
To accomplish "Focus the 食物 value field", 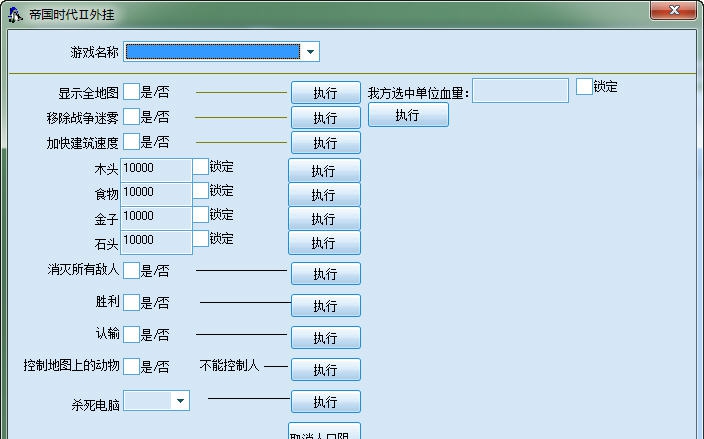I will (156, 194).
